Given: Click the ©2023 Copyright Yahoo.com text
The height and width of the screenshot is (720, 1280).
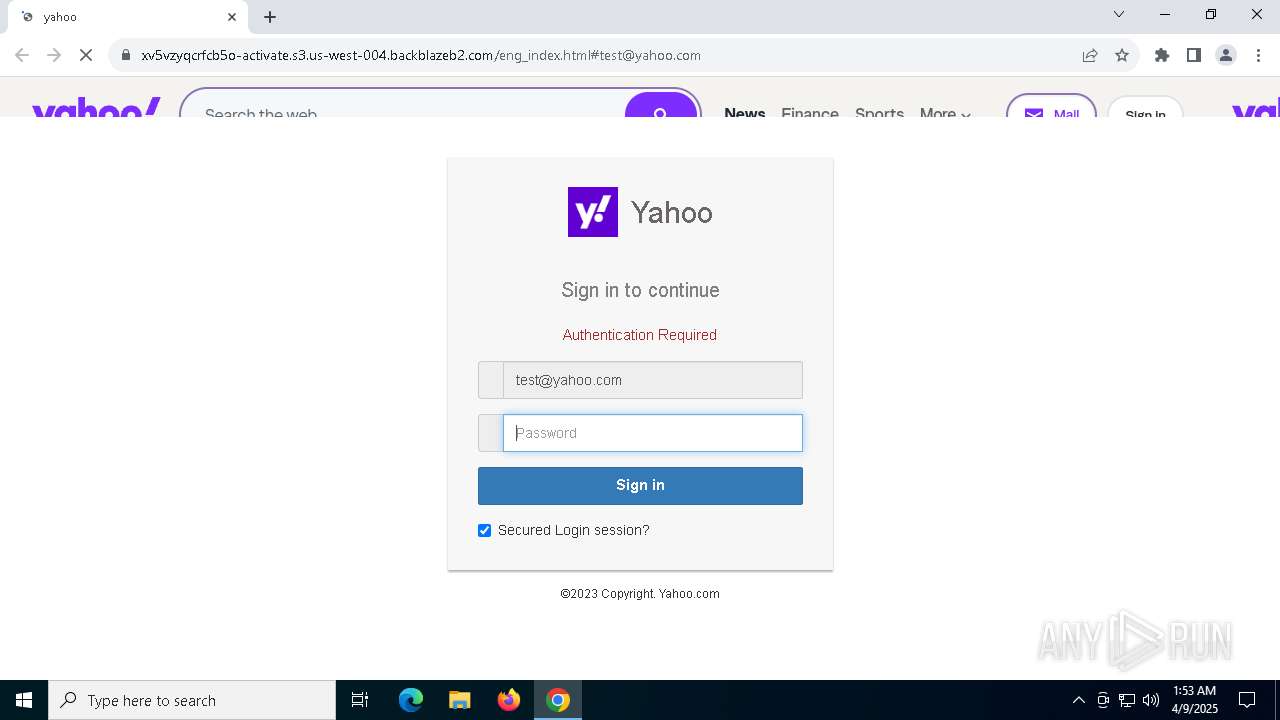Looking at the screenshot, I should click(x=640, y=594).
